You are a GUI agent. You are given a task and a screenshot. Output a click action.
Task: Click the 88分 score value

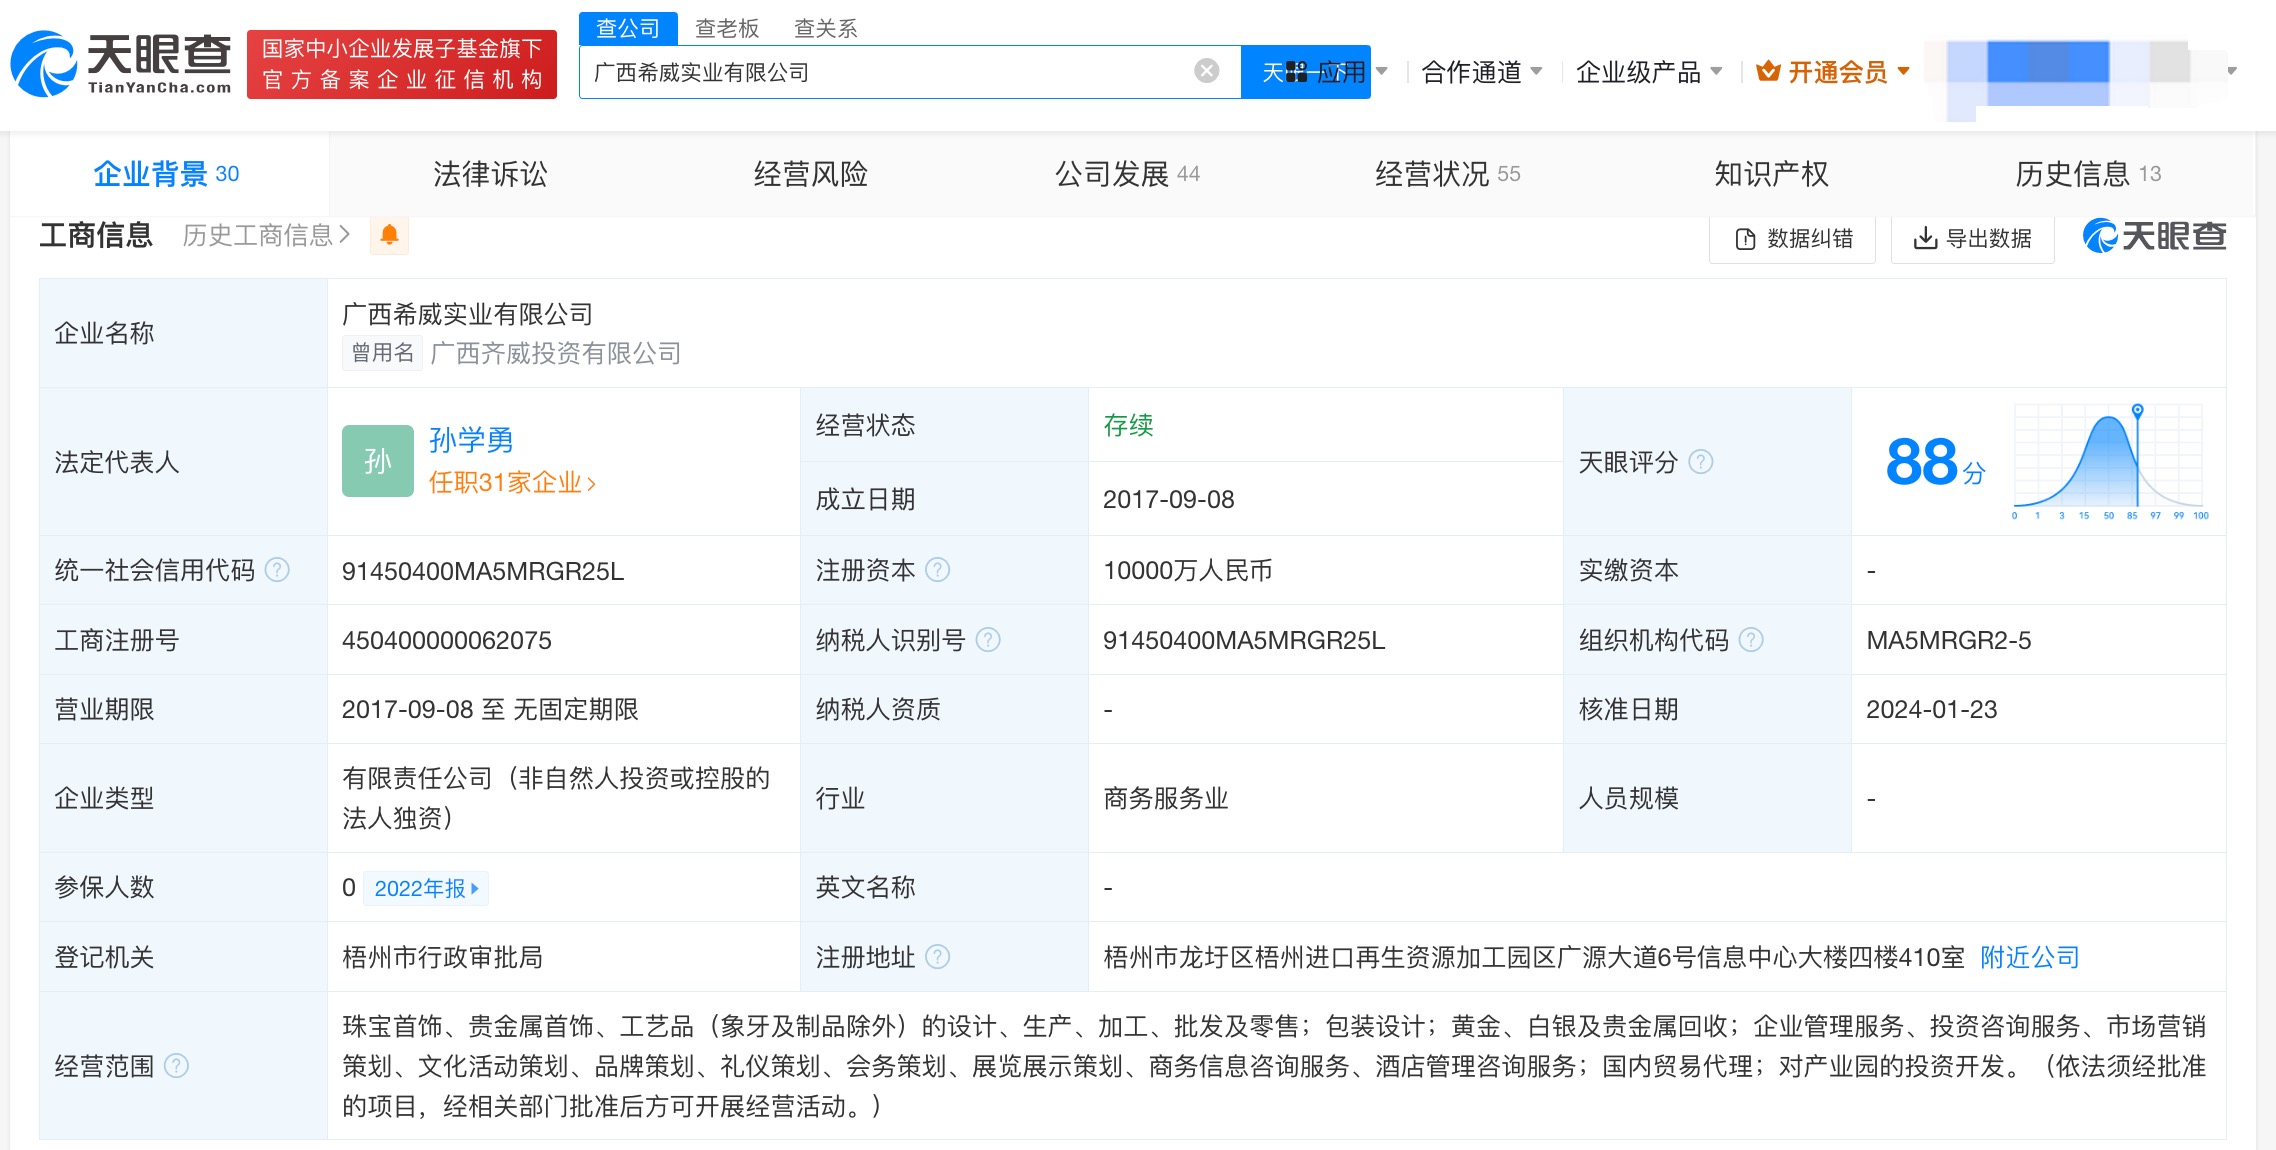point(1935,462)
